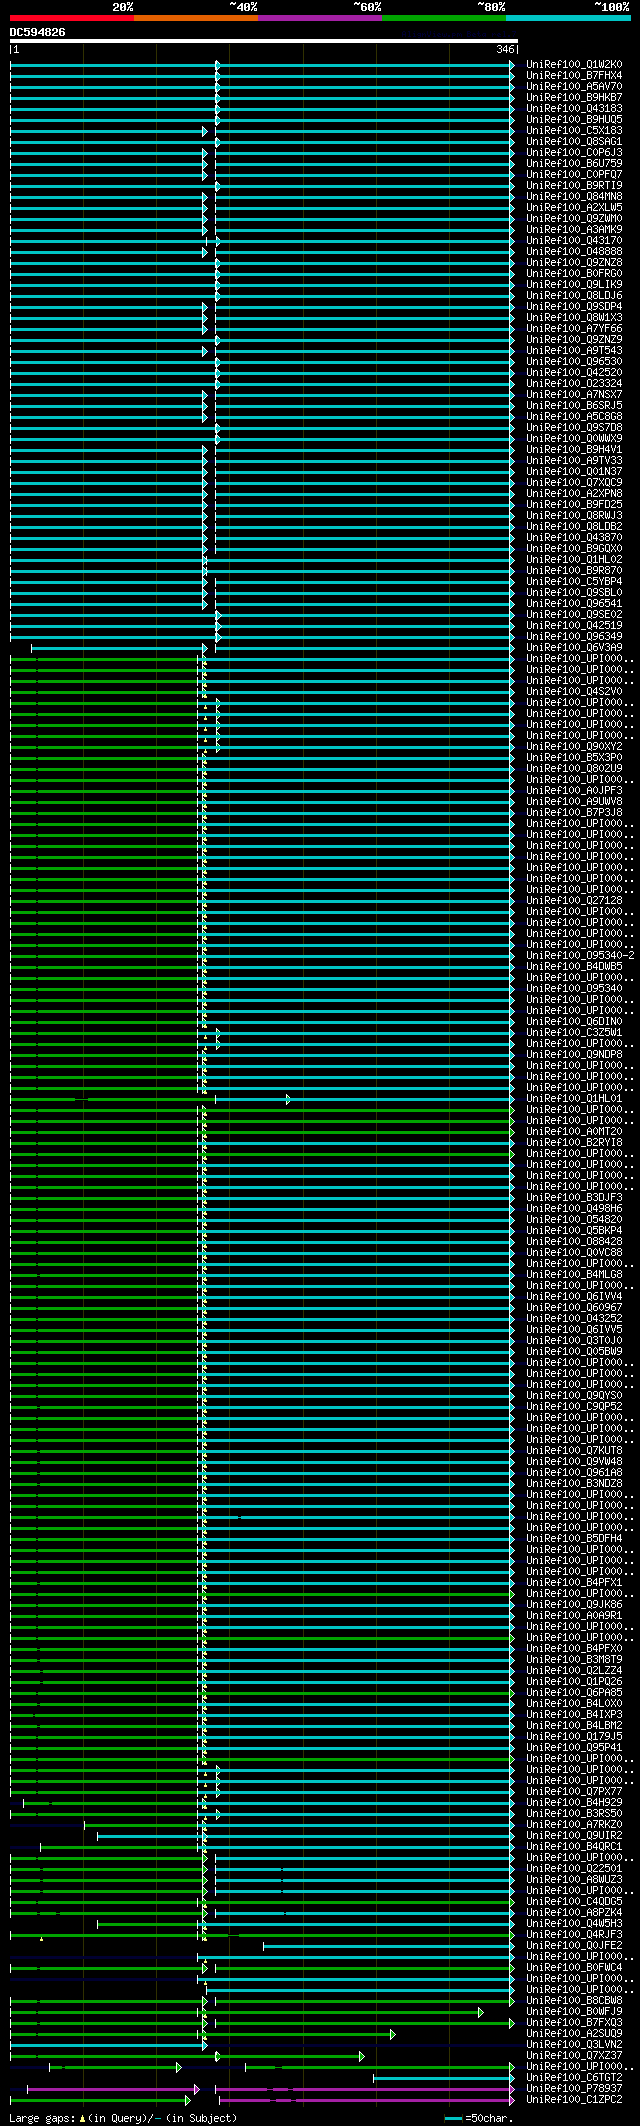Screen dimensions: 640x2126
Task: Open hit UniRef100_B7FHX4
Action: click(x=574, y=75)
